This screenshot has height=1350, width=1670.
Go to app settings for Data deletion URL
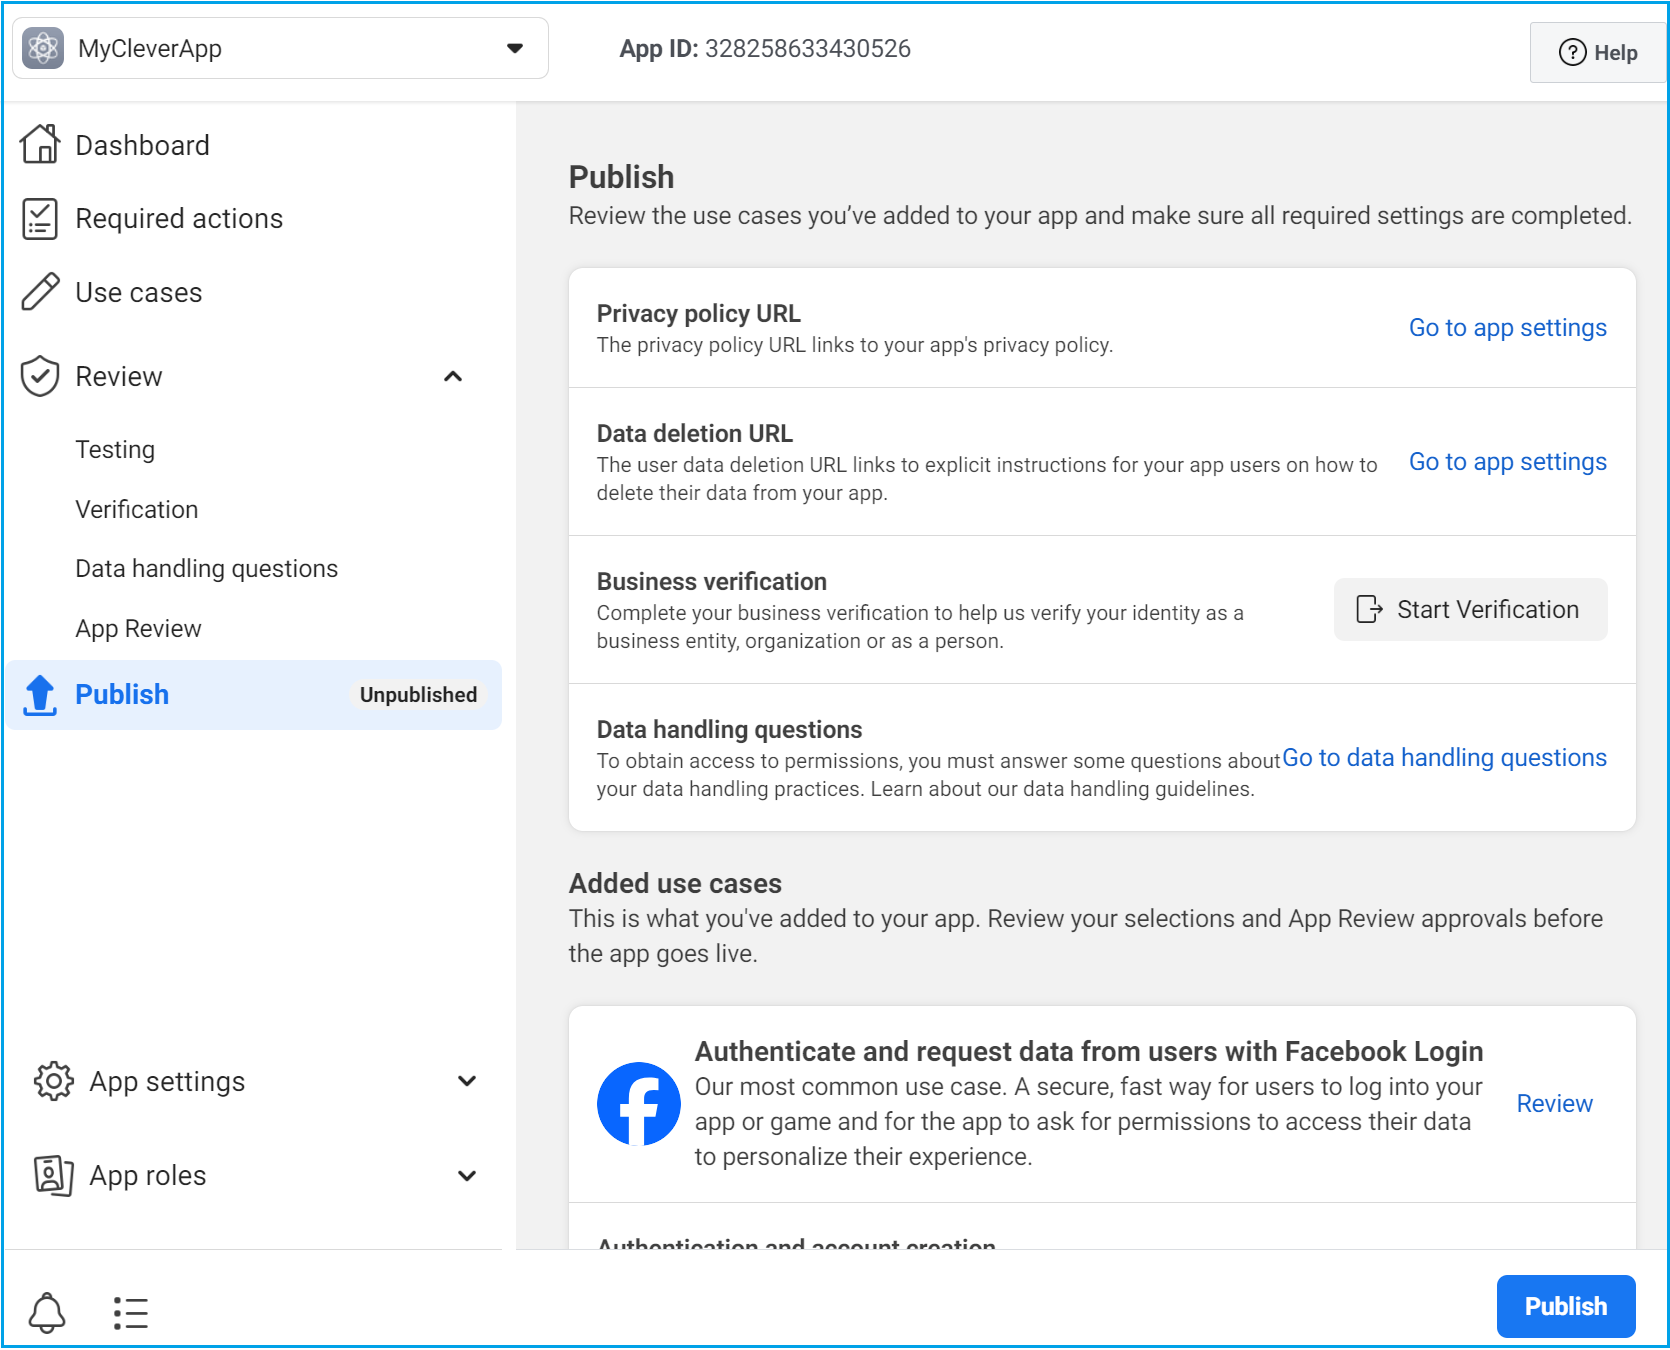[1507, 462]
